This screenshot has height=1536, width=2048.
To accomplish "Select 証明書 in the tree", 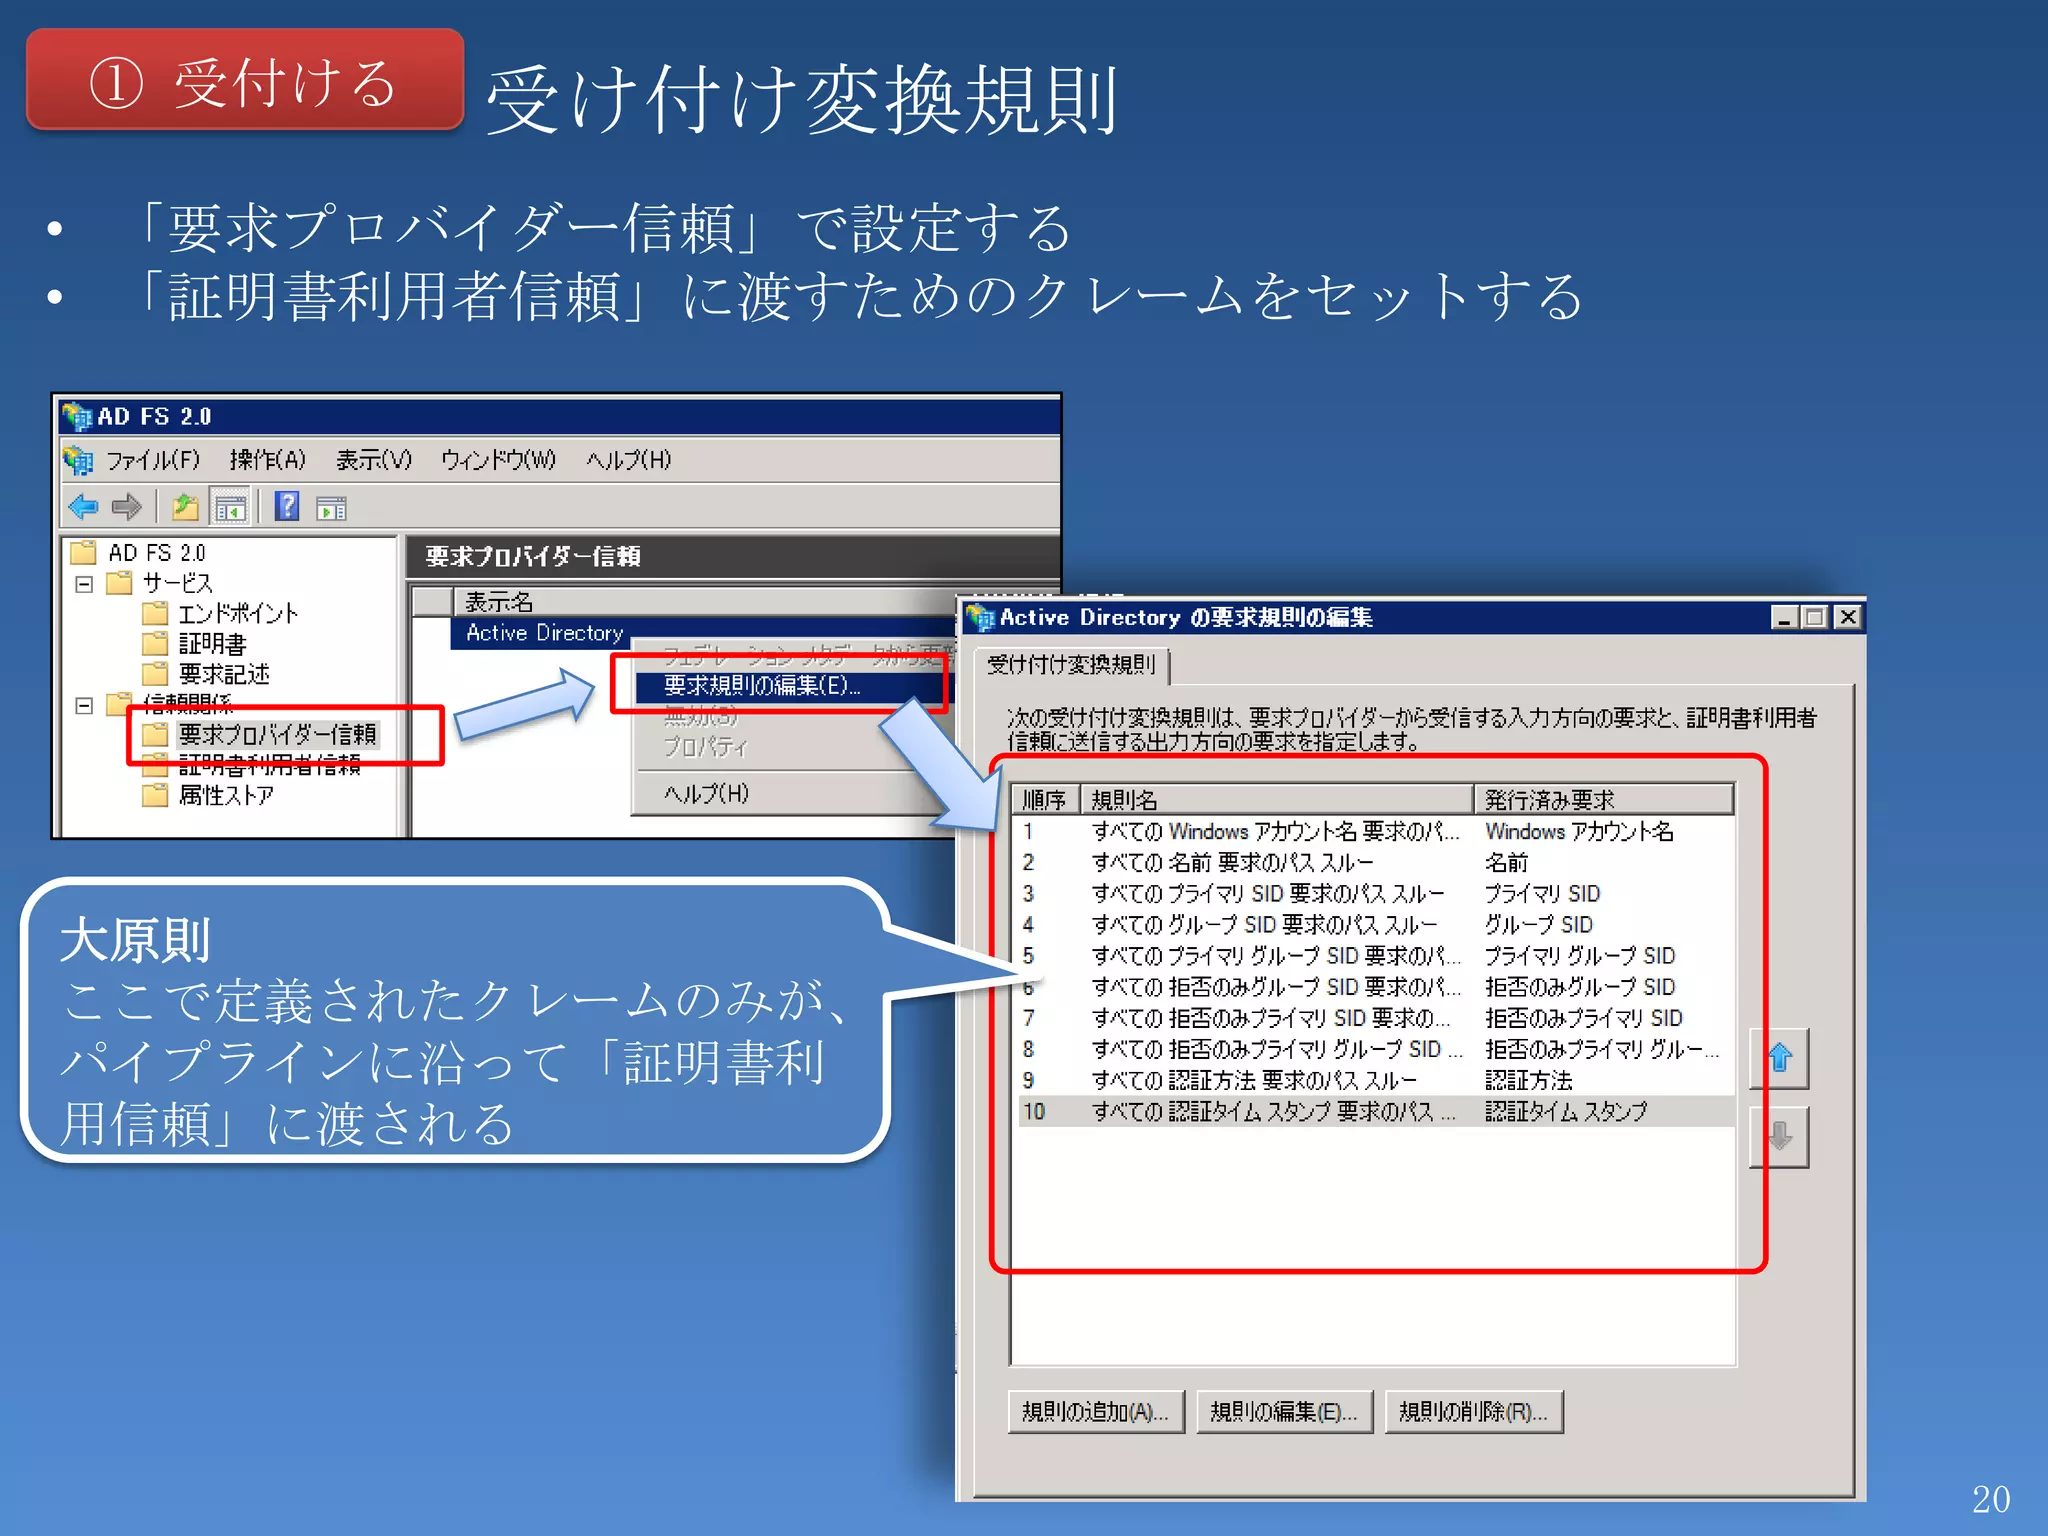I will (212, 644).
